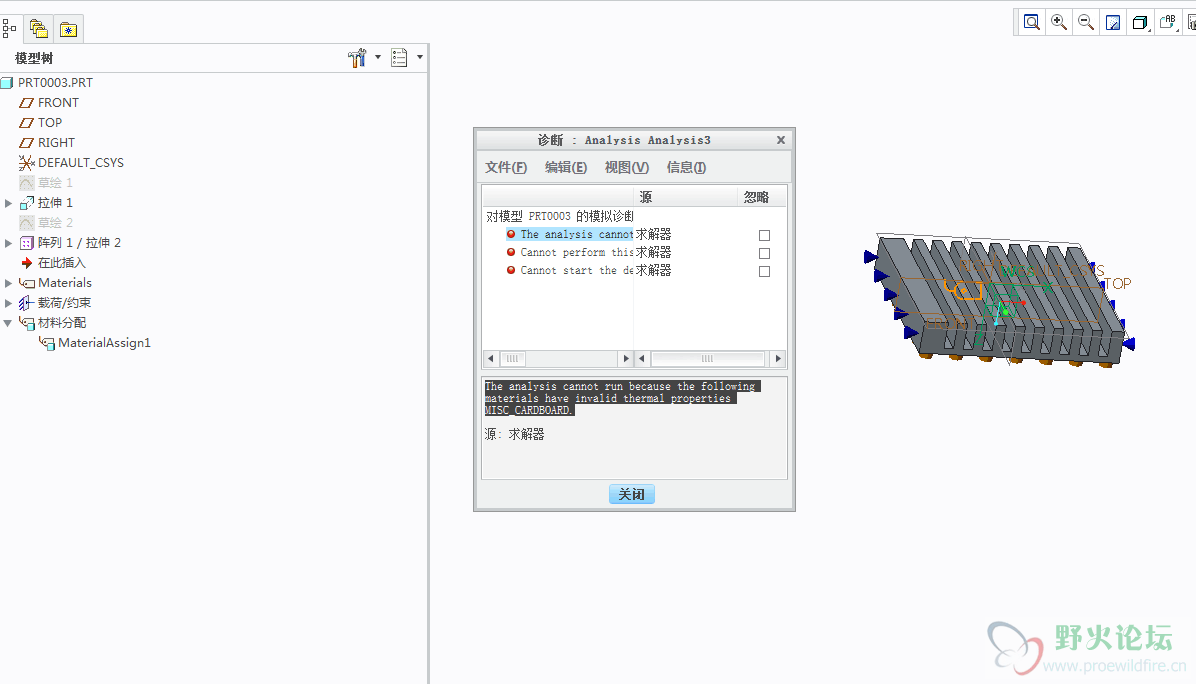Click the TOP label on the 3D model
The width and height of the screenshot is (1196, 684).
point(1117,284)
